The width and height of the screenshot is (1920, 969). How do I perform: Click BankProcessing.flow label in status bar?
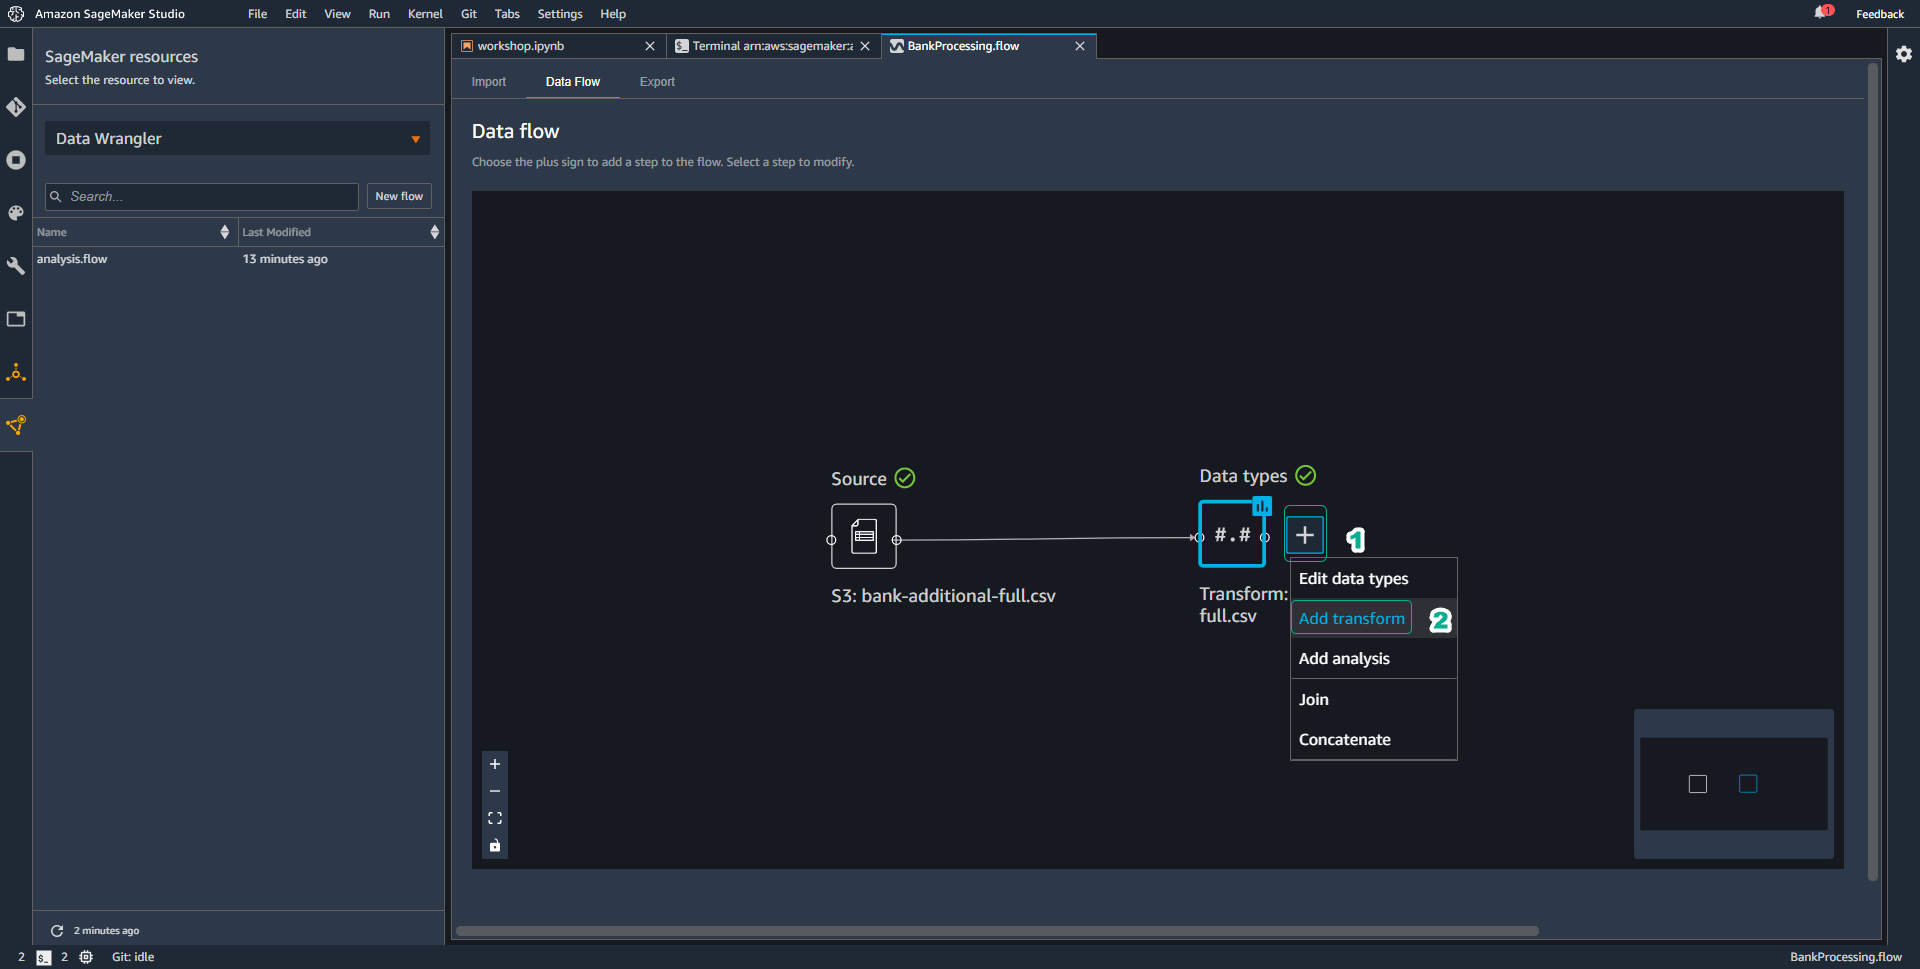click(x=1845, y=957)
